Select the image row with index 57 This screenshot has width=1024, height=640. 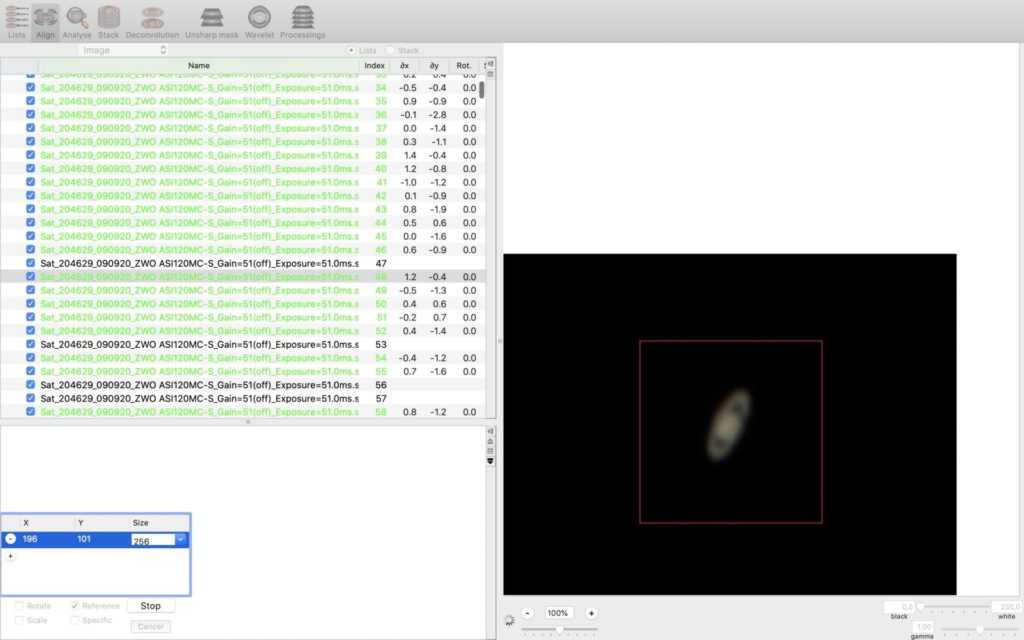242,398
